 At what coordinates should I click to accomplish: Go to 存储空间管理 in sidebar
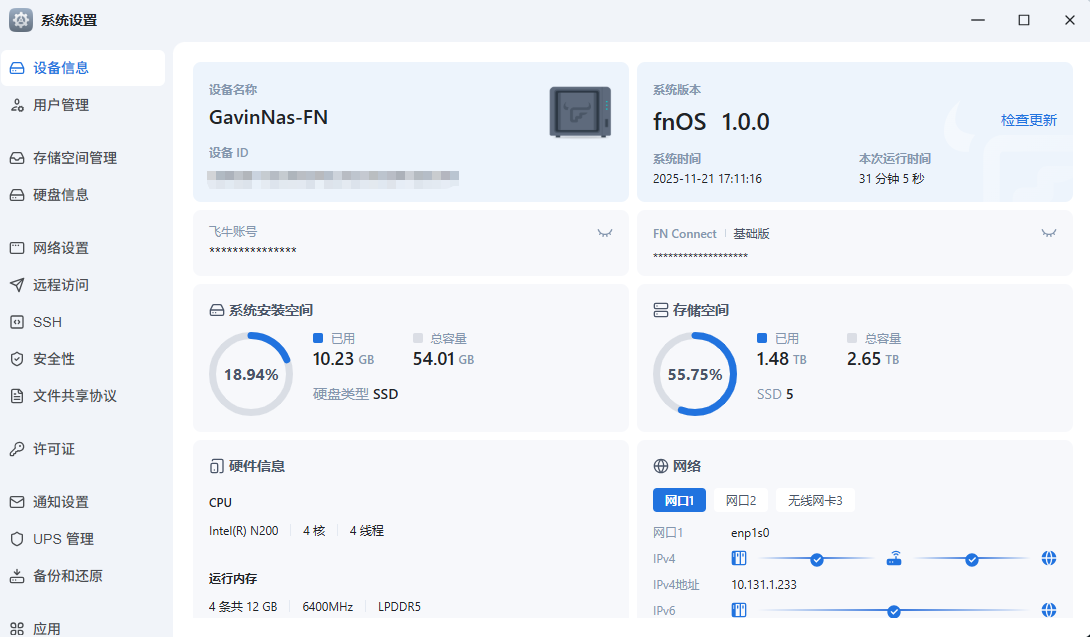pyautogui.click(x=83, y=158)
